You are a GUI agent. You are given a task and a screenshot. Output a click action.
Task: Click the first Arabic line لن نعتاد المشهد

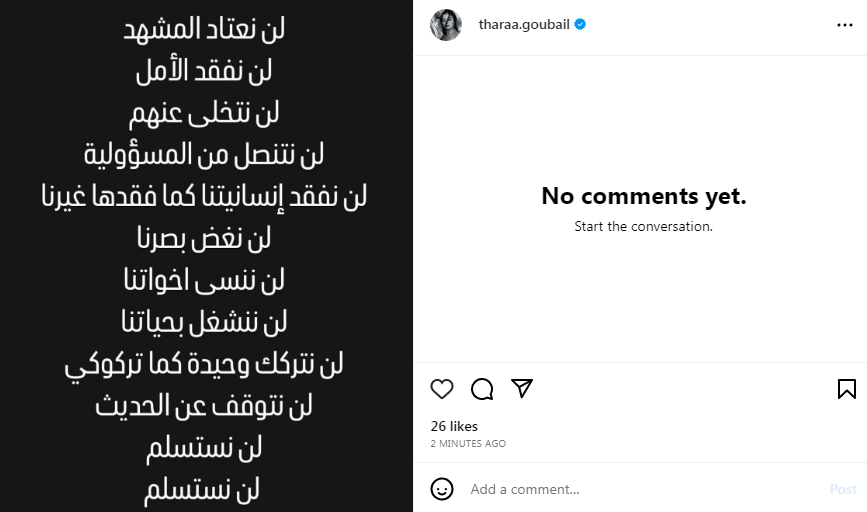(x=204, y=29)
